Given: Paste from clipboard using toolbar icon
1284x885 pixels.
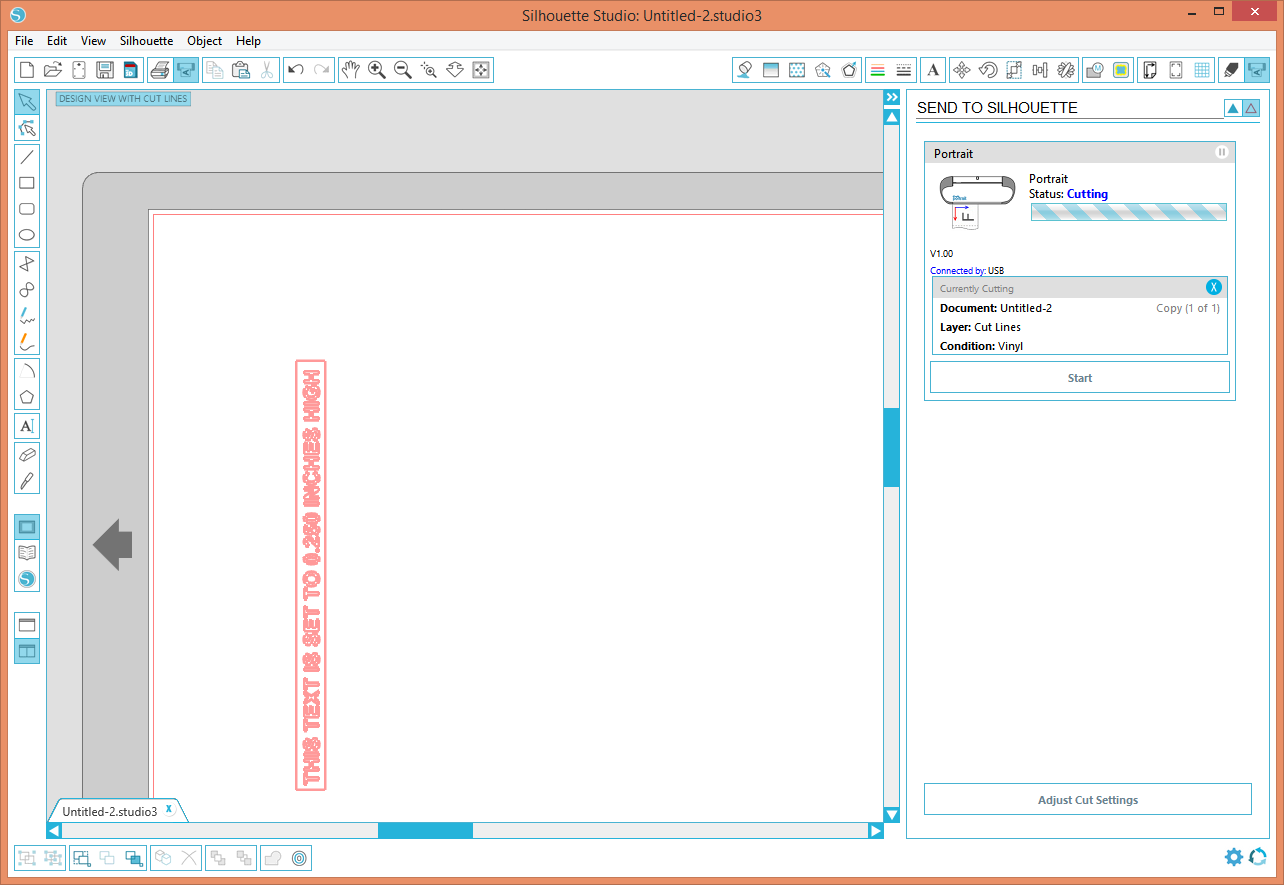Looking at the screenshot, I should (241, 70).
